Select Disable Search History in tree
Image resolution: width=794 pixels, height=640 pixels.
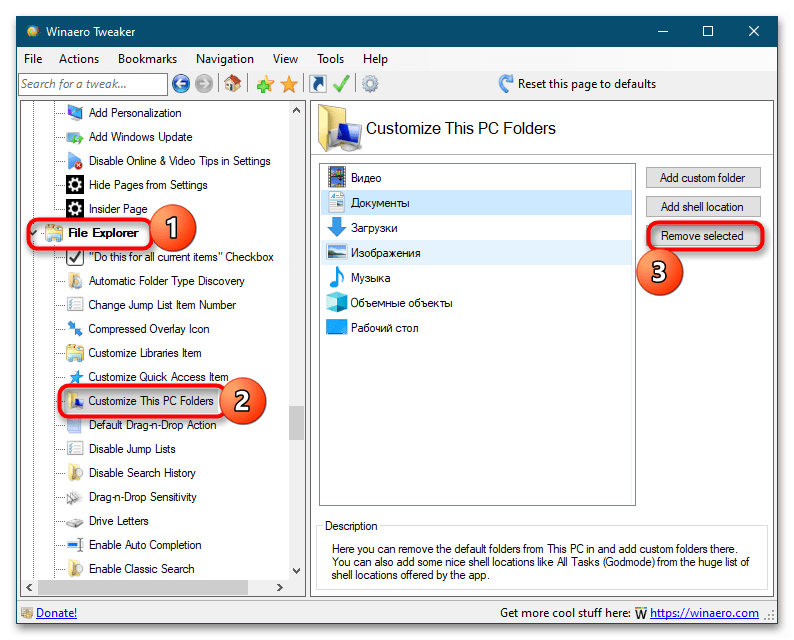(141, 473)
